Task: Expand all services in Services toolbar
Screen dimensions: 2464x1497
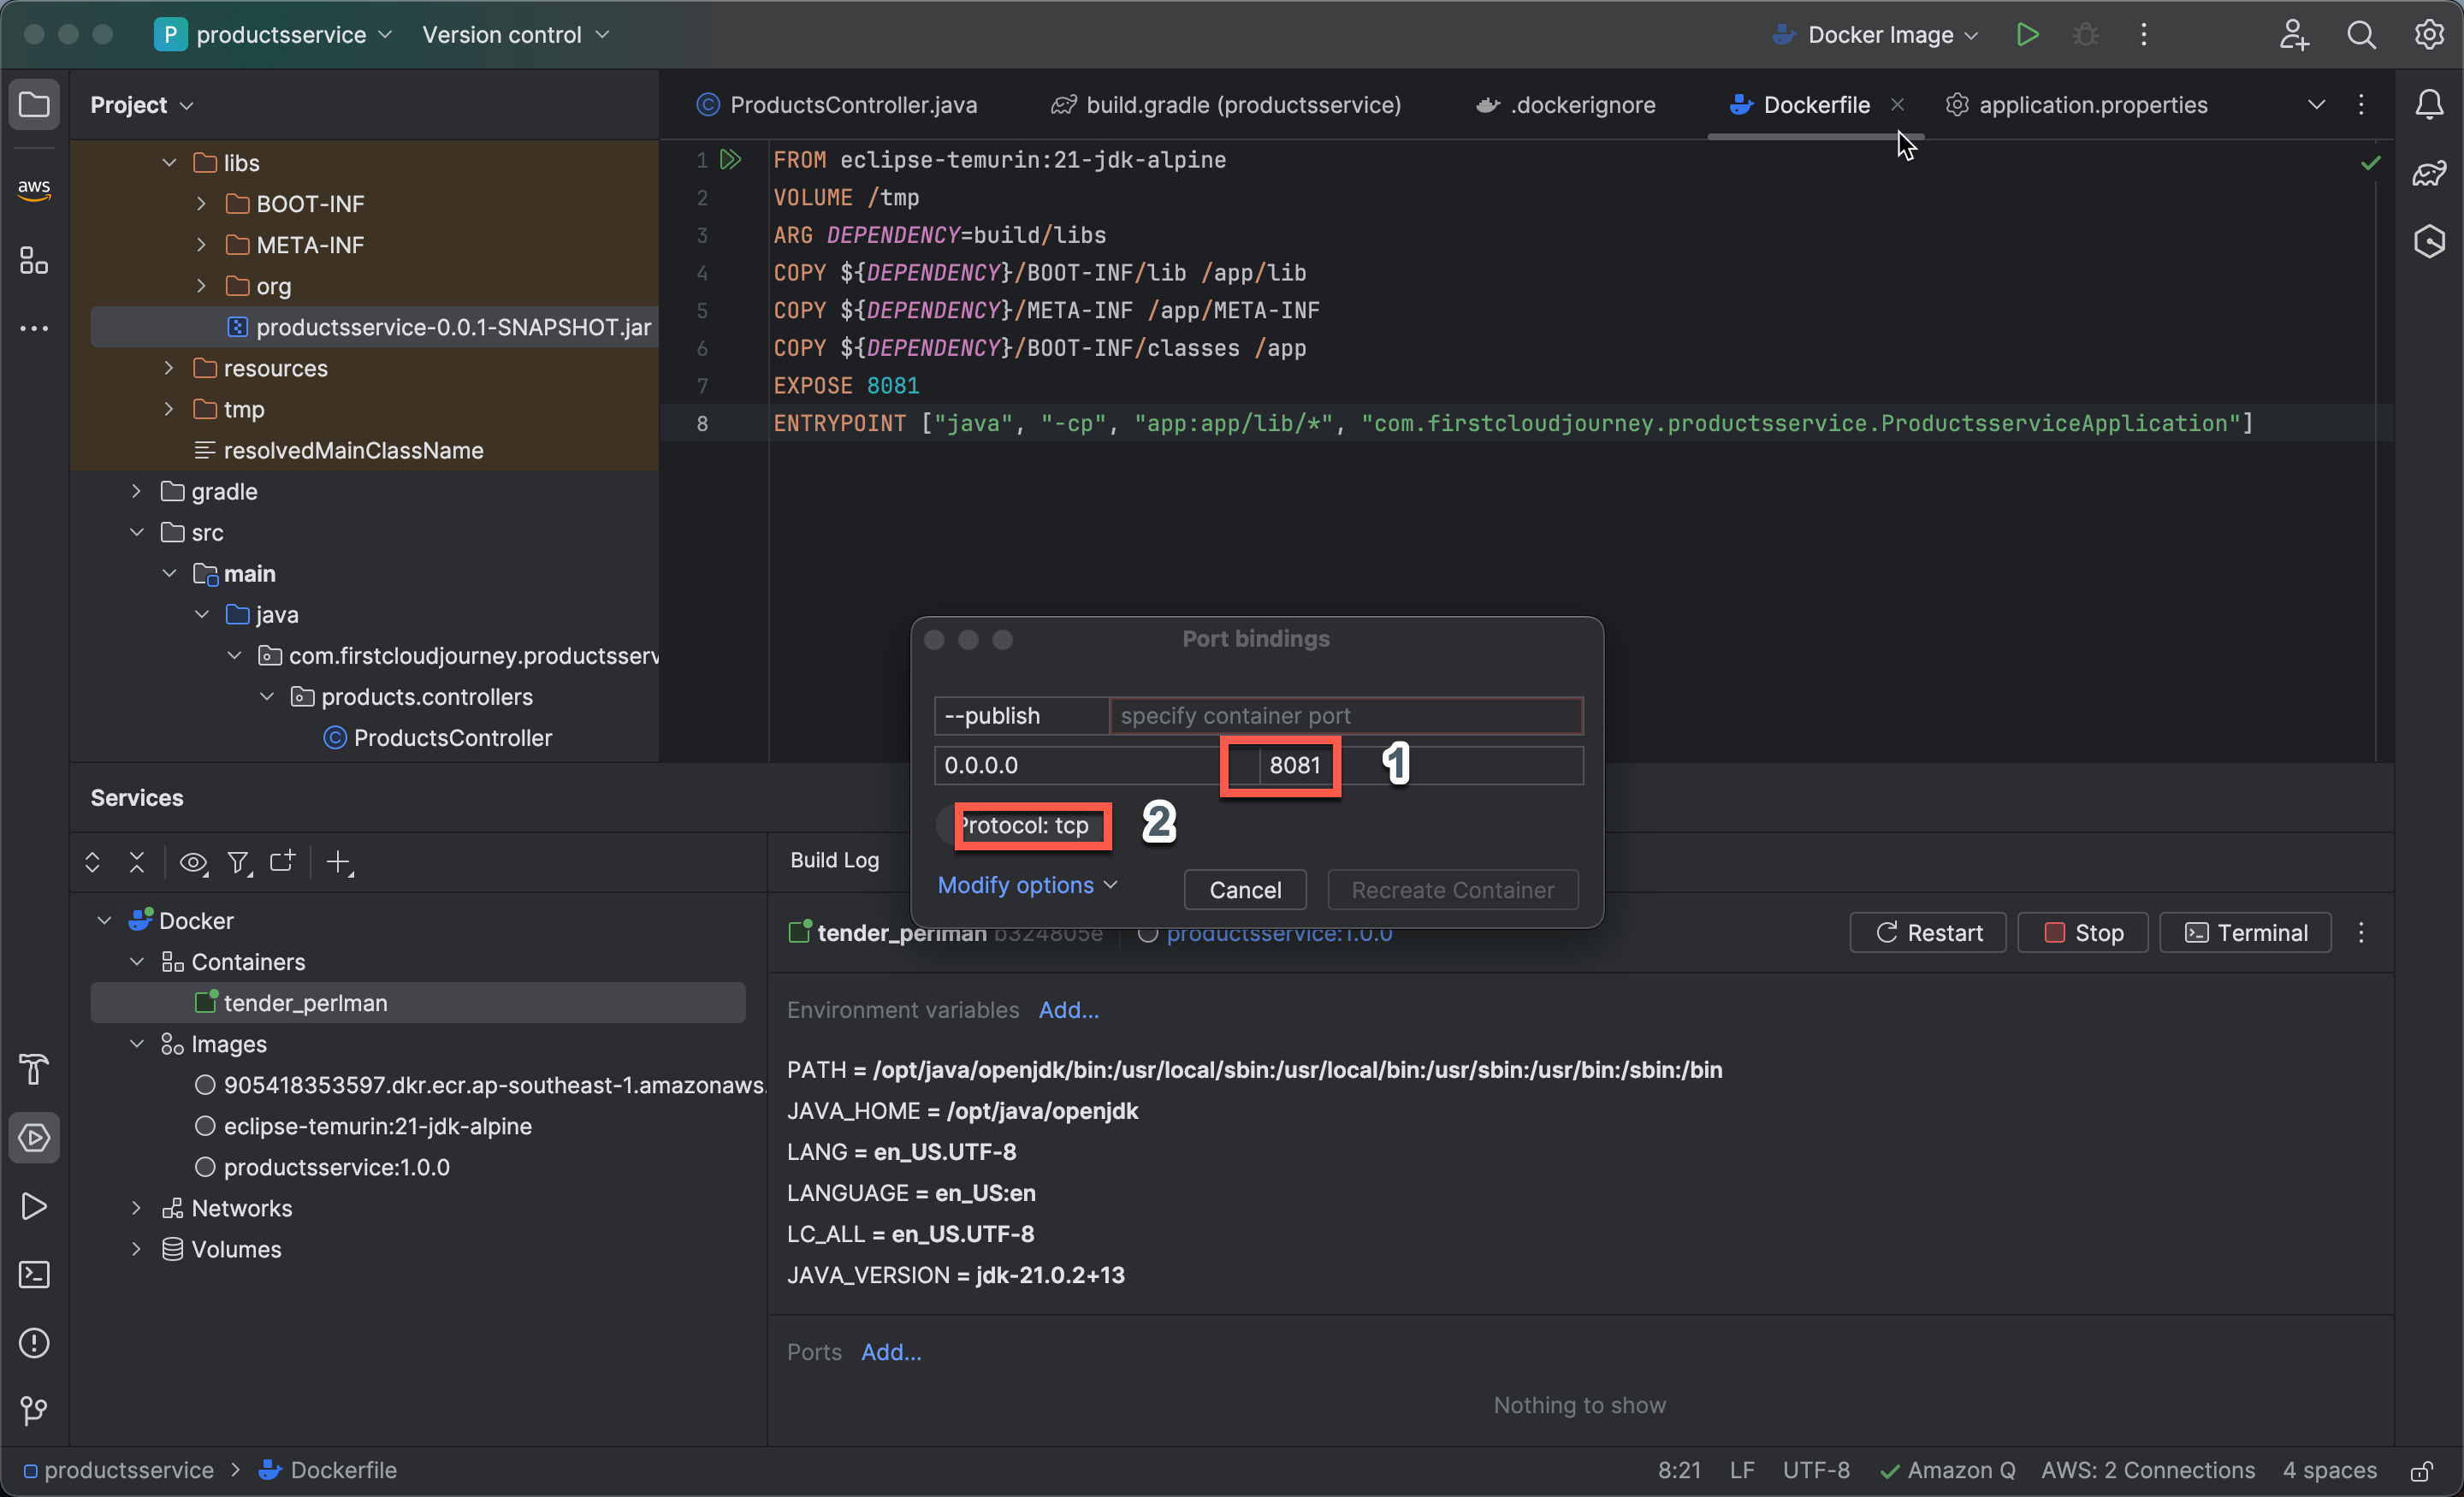Action: coord(92,862)
